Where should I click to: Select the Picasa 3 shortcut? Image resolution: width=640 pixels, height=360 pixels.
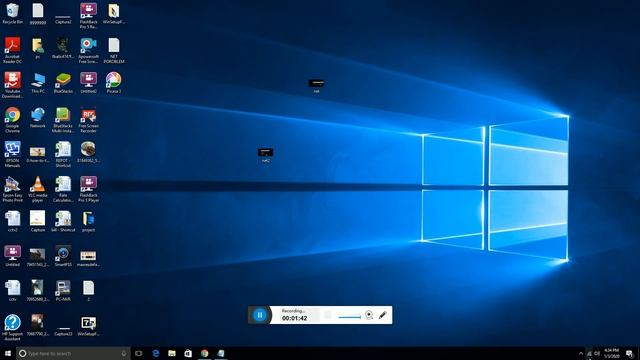click(113, 83)
